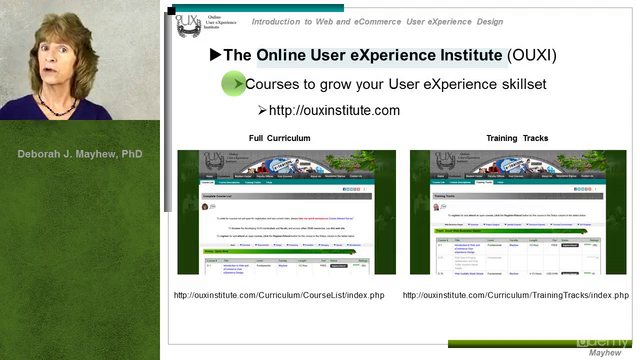Click the TrainingTracks/index.php URL
The height and width of the screenshot is (360, 640).
tap(516, 295)
